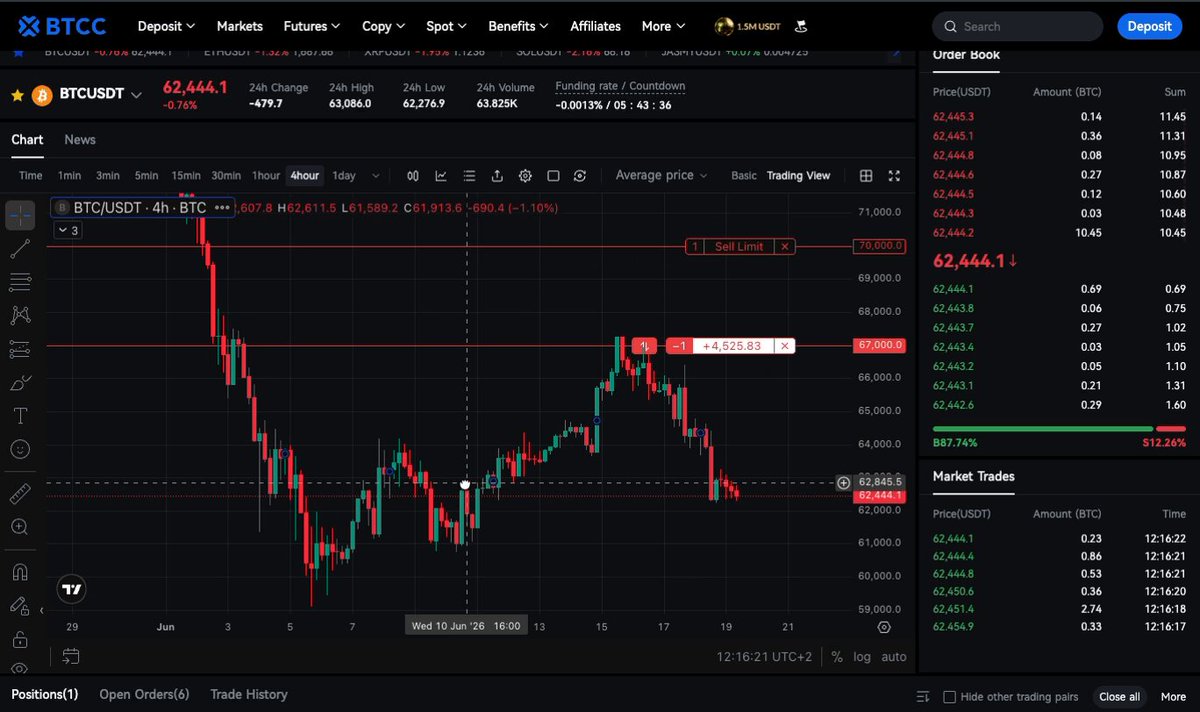Switch to the News tab
The height and width of the screenshot is (712, 1200).
pos(80,140)
